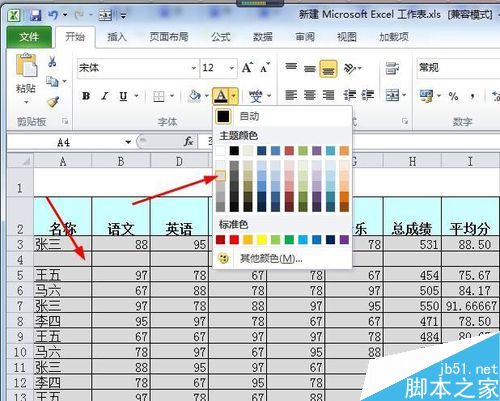The width and height of the screenshot is (500, 401).
Task: Apply Comma Style format
Action: coord(472,97)
